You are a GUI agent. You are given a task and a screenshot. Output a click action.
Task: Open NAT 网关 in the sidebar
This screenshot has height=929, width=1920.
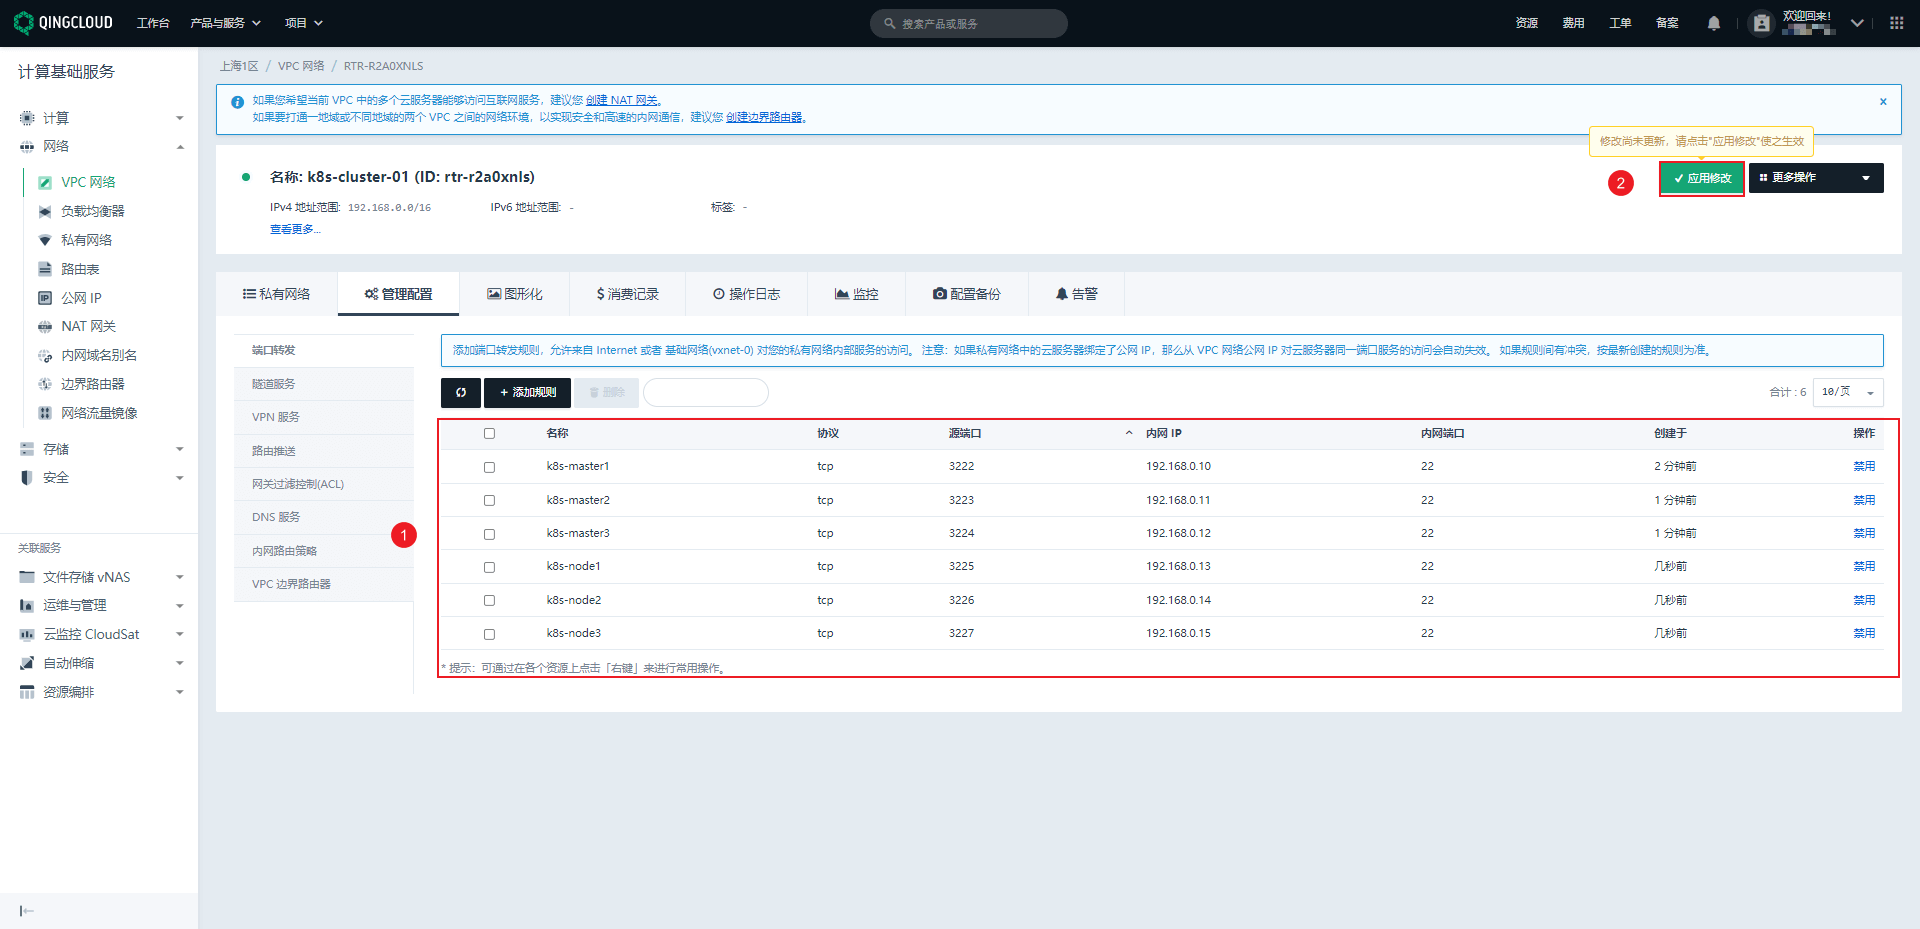point(88,326)
